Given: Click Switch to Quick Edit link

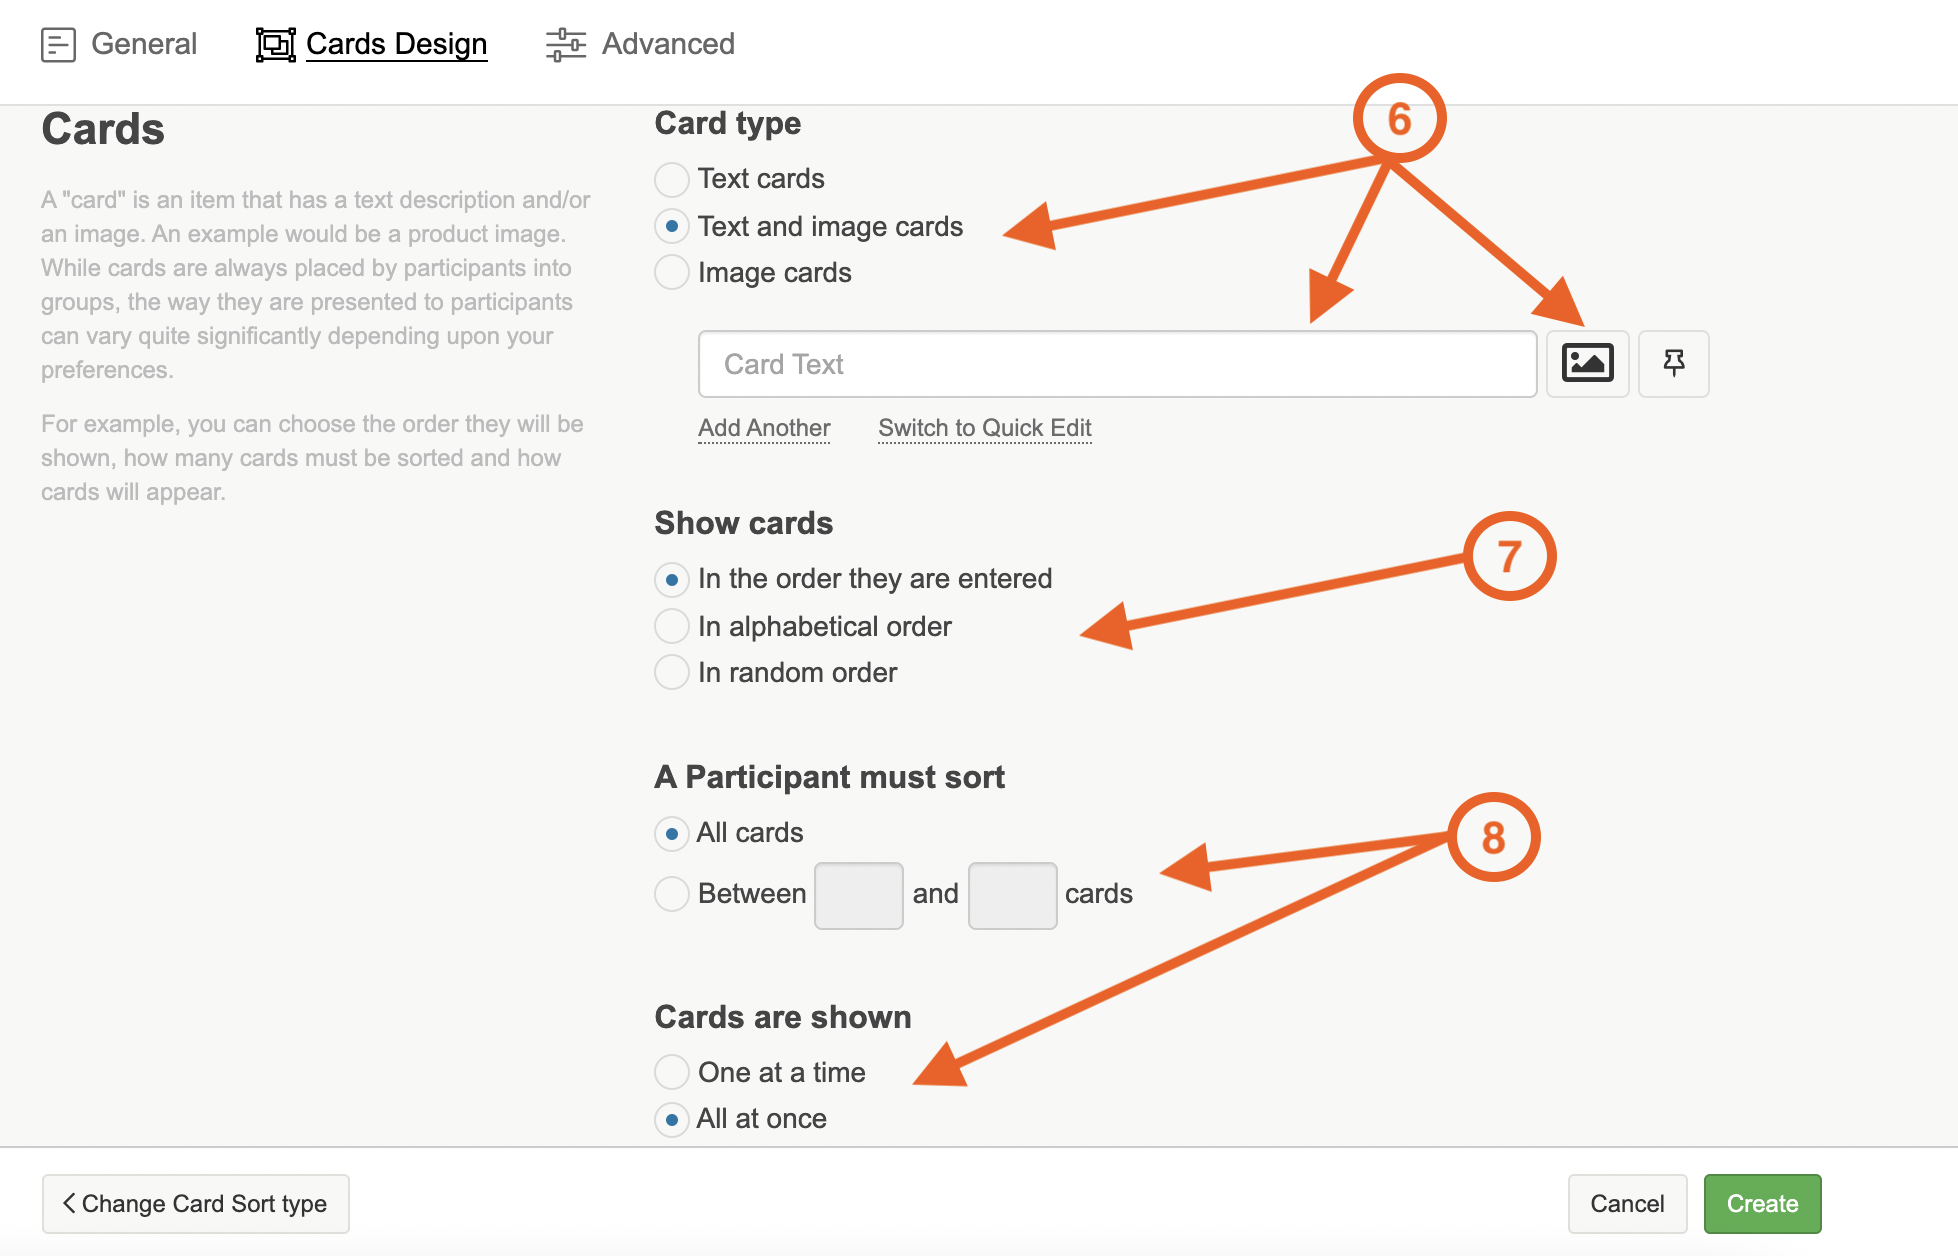Looking at the screenshot, I should 984,428.
